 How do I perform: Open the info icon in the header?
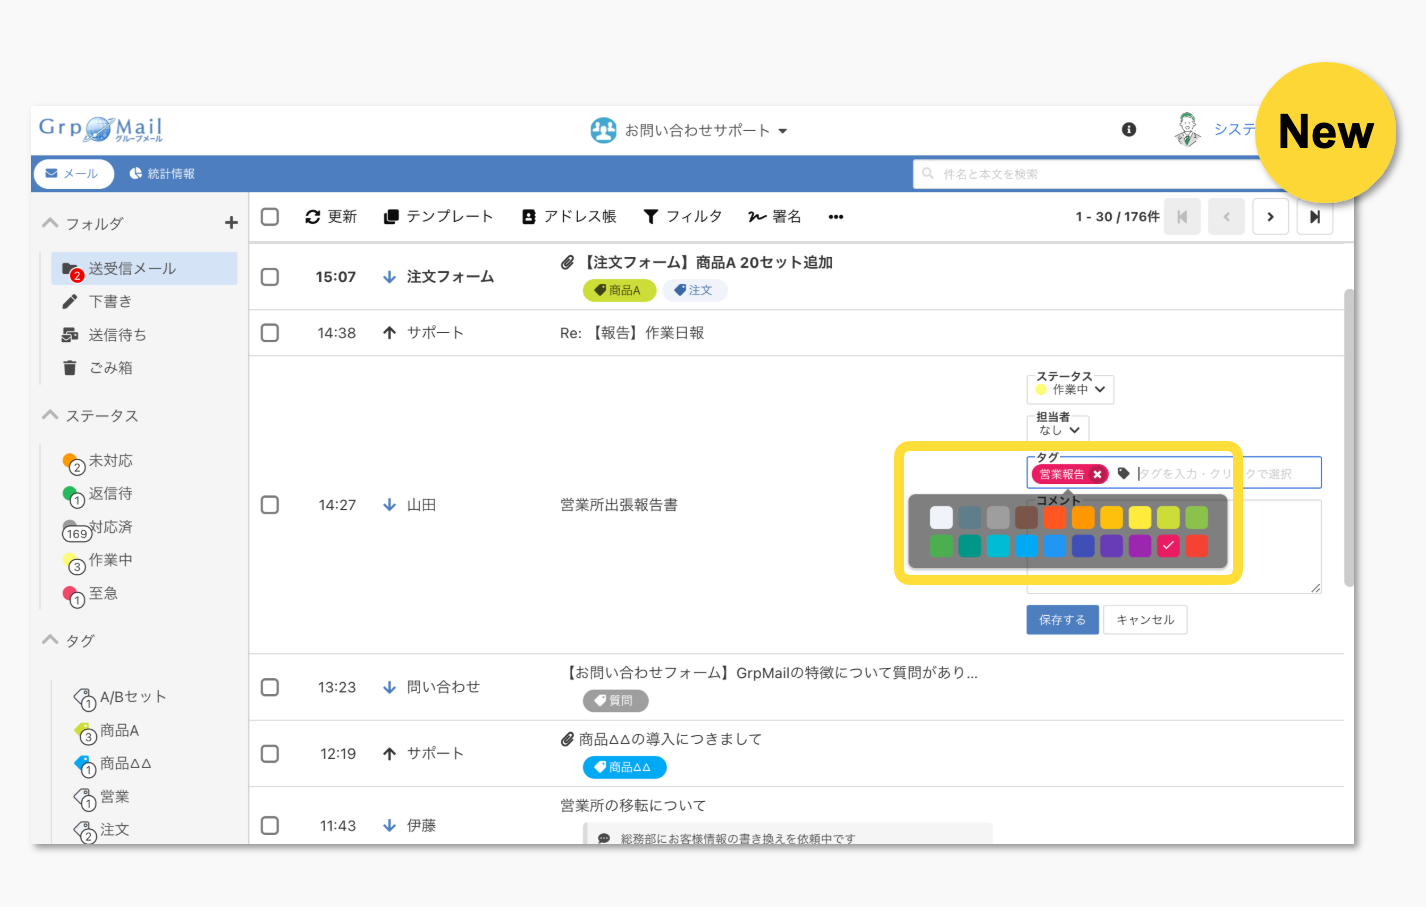click(1129, 130)
